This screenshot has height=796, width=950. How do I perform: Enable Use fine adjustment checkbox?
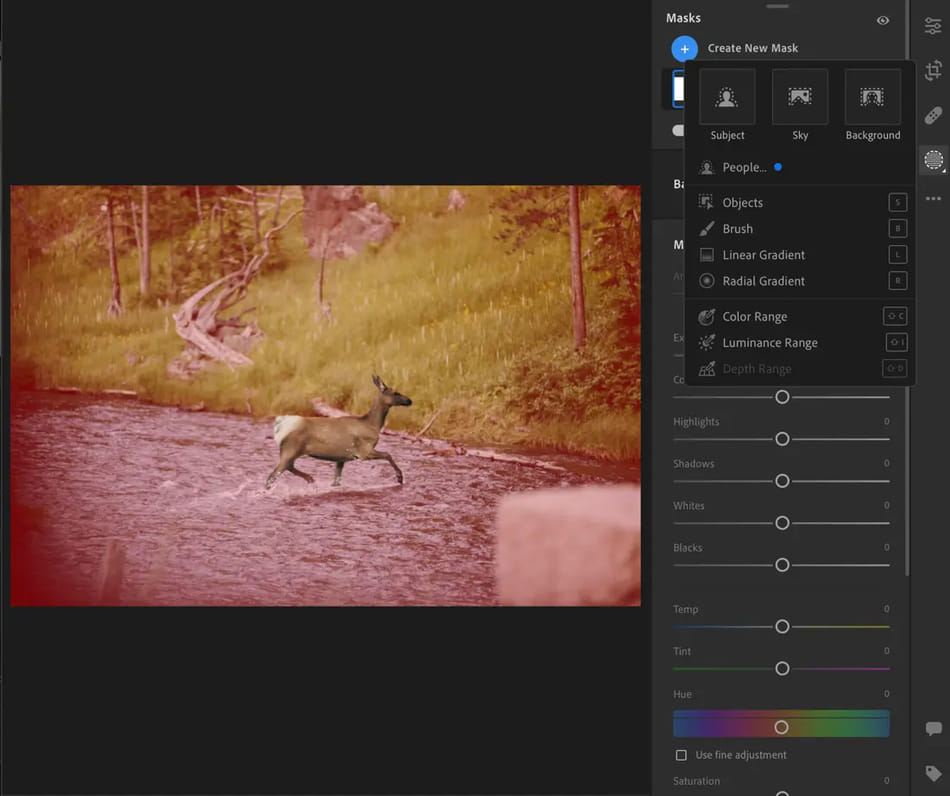coord(681,755)
